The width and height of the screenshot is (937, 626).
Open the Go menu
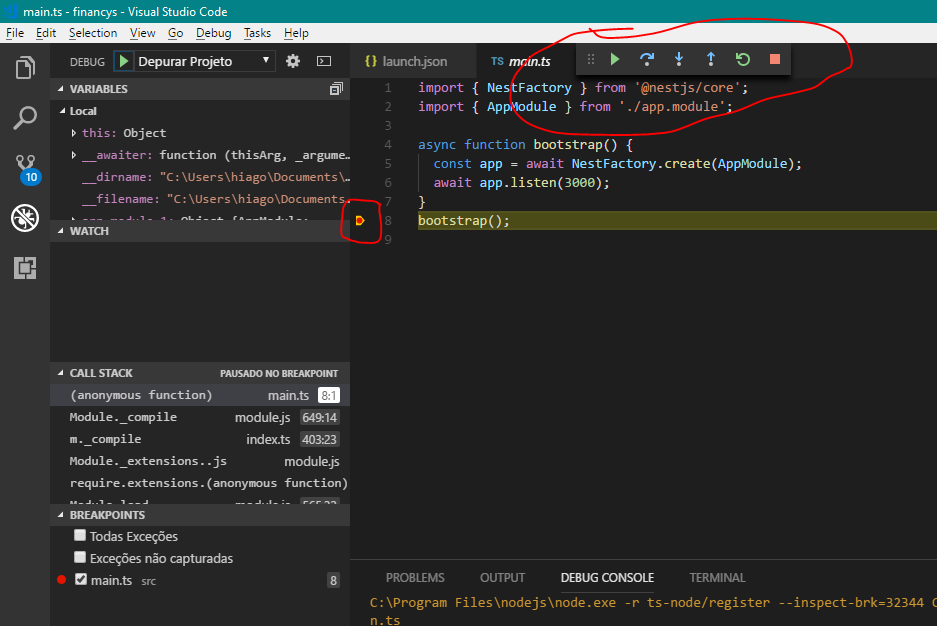click(175, 33)
